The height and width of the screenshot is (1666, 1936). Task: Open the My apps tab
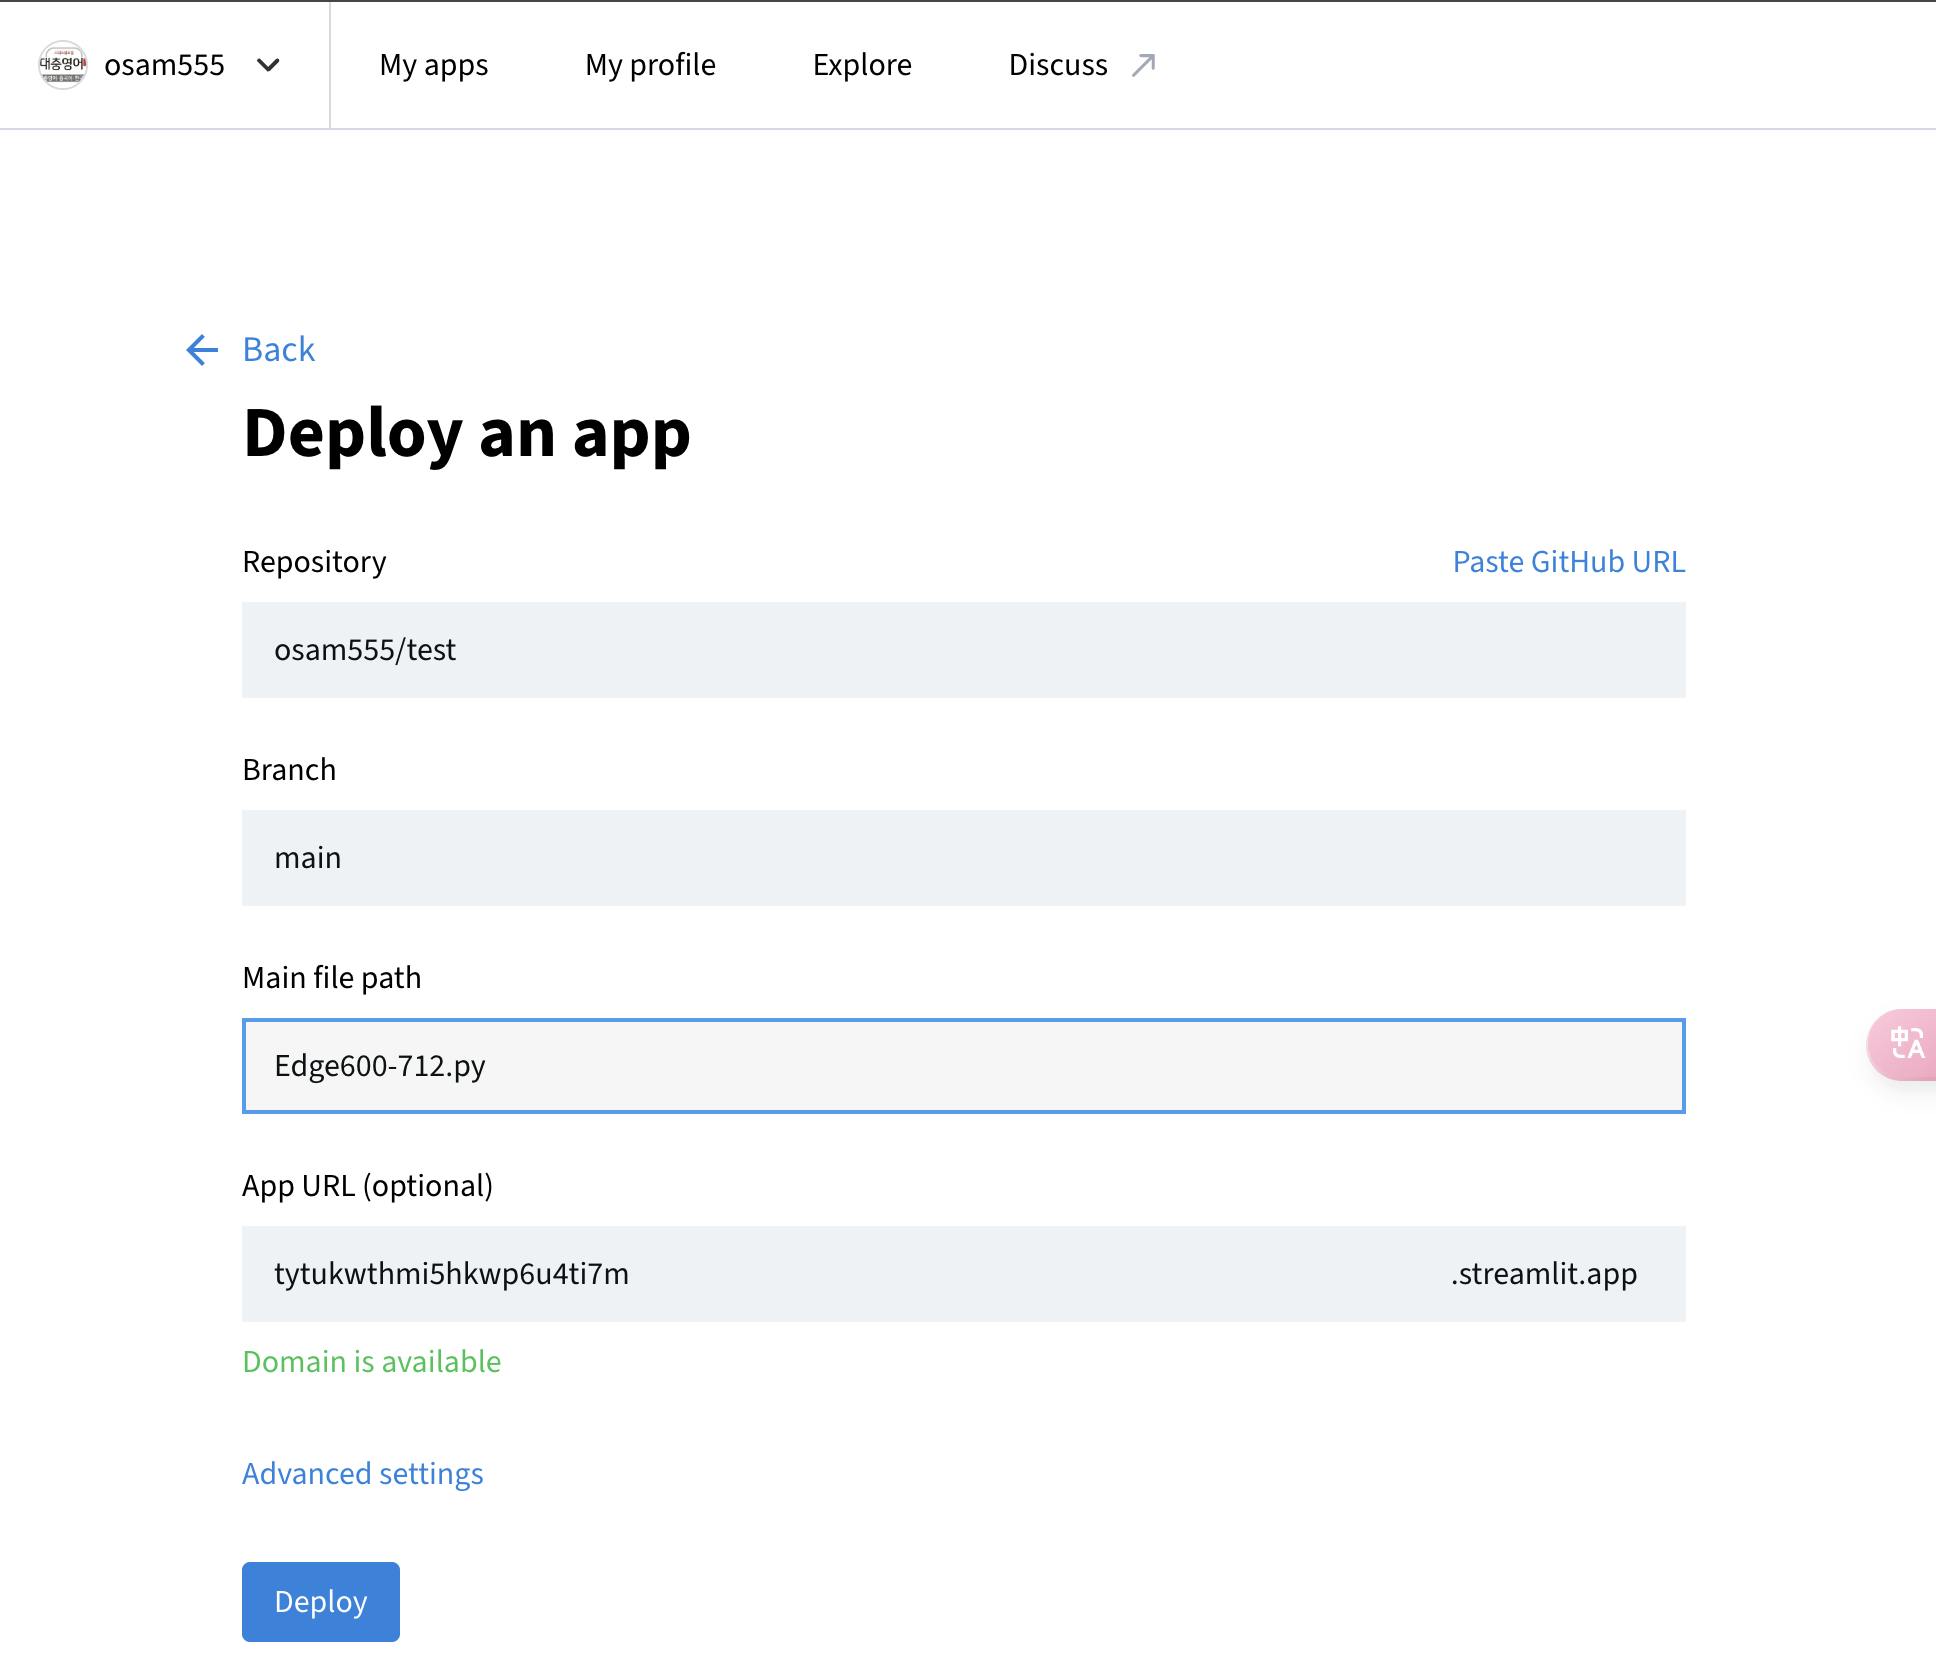434,65
